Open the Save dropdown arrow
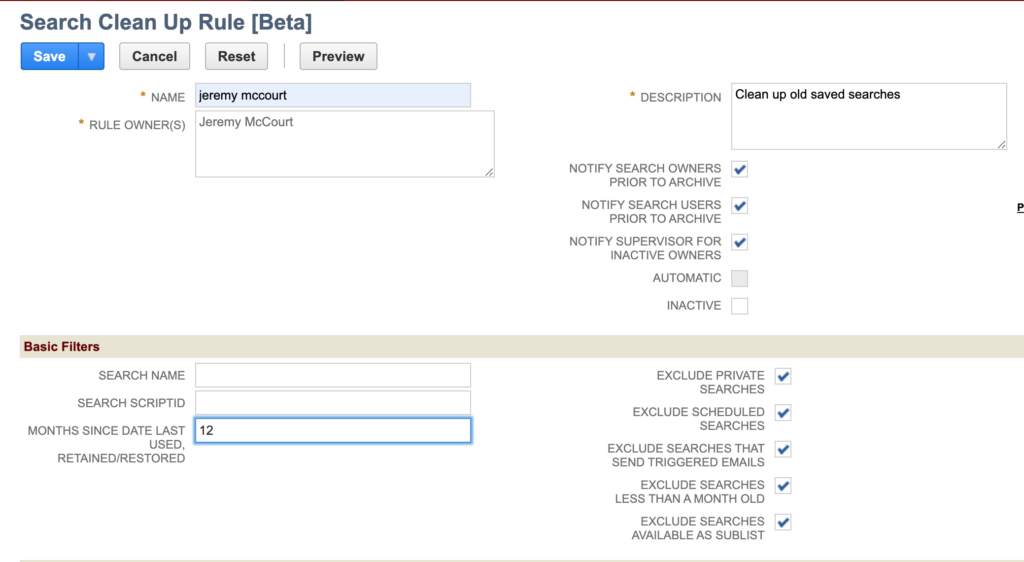1024x562 pixels. click(91, 57)
